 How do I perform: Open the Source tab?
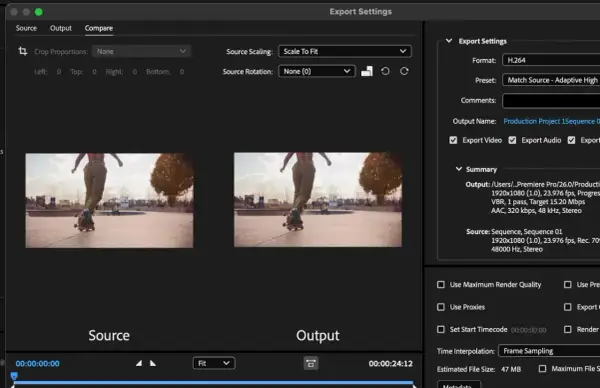(x=26, y=28)
